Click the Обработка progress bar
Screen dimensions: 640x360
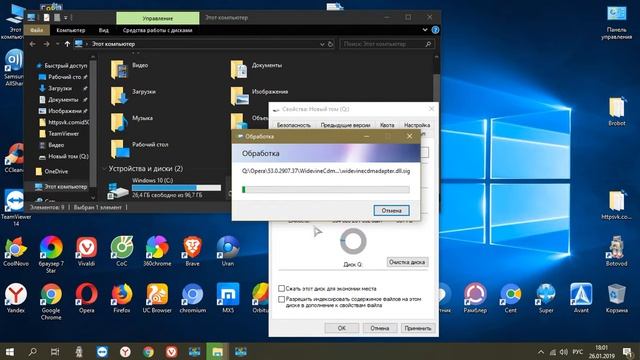tap(325, 189)
